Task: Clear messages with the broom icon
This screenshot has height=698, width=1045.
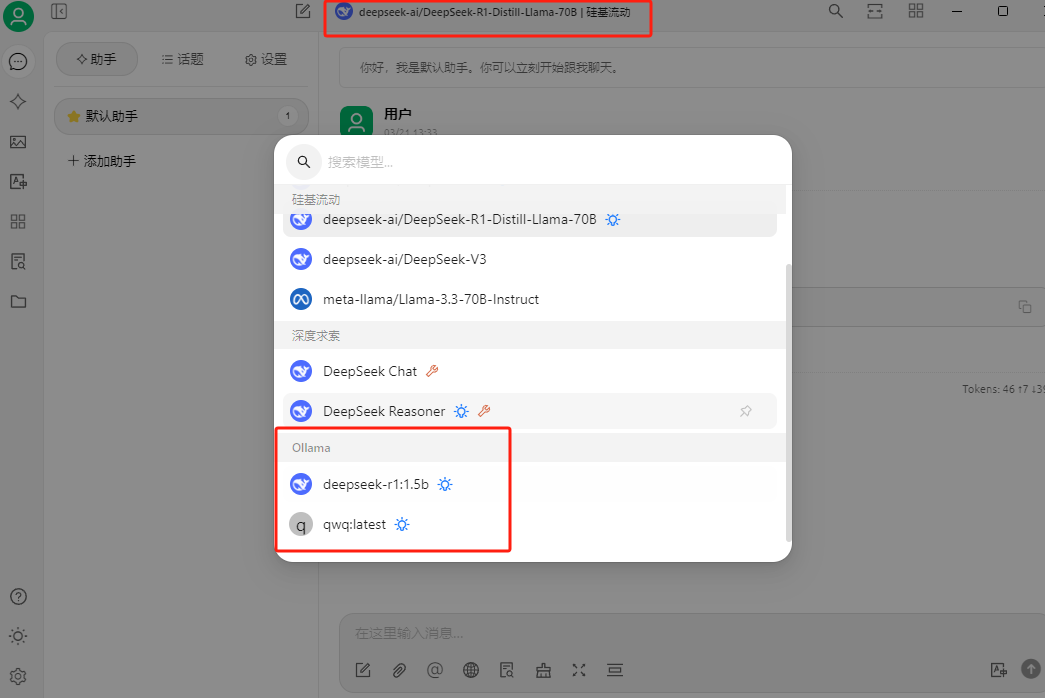Action: tap(543, 670)
